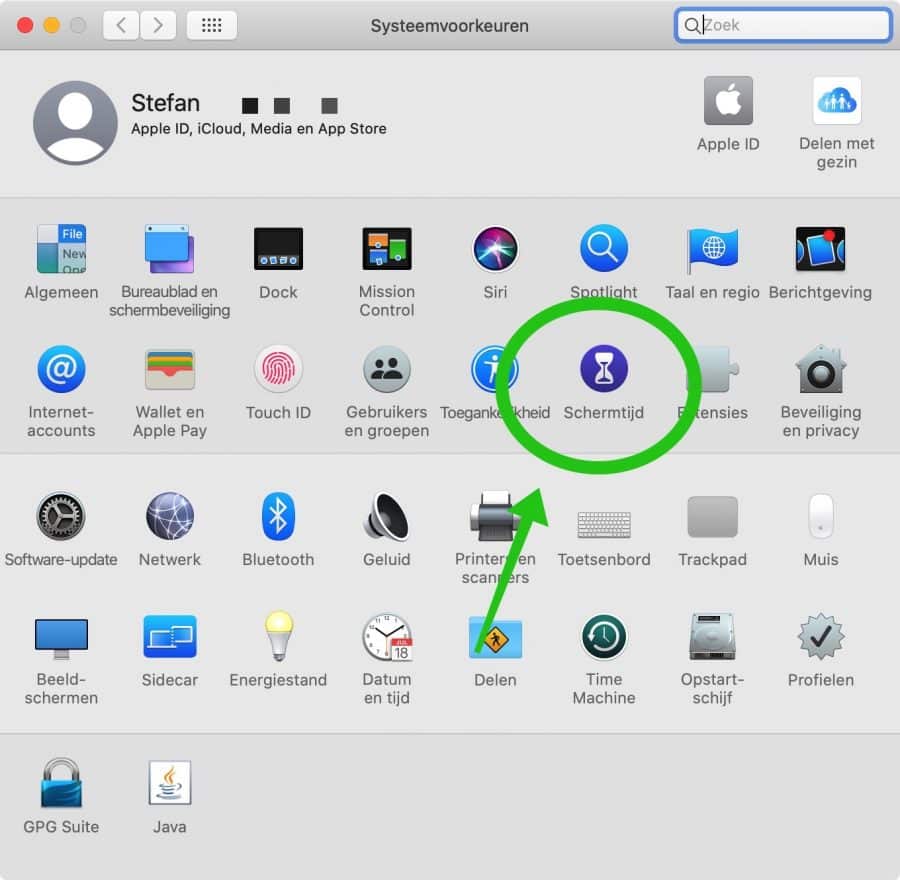Open GPG Suite preferences
Image resolution: width=900 pixels, height=880 pixels.
[x=61, y=783]
